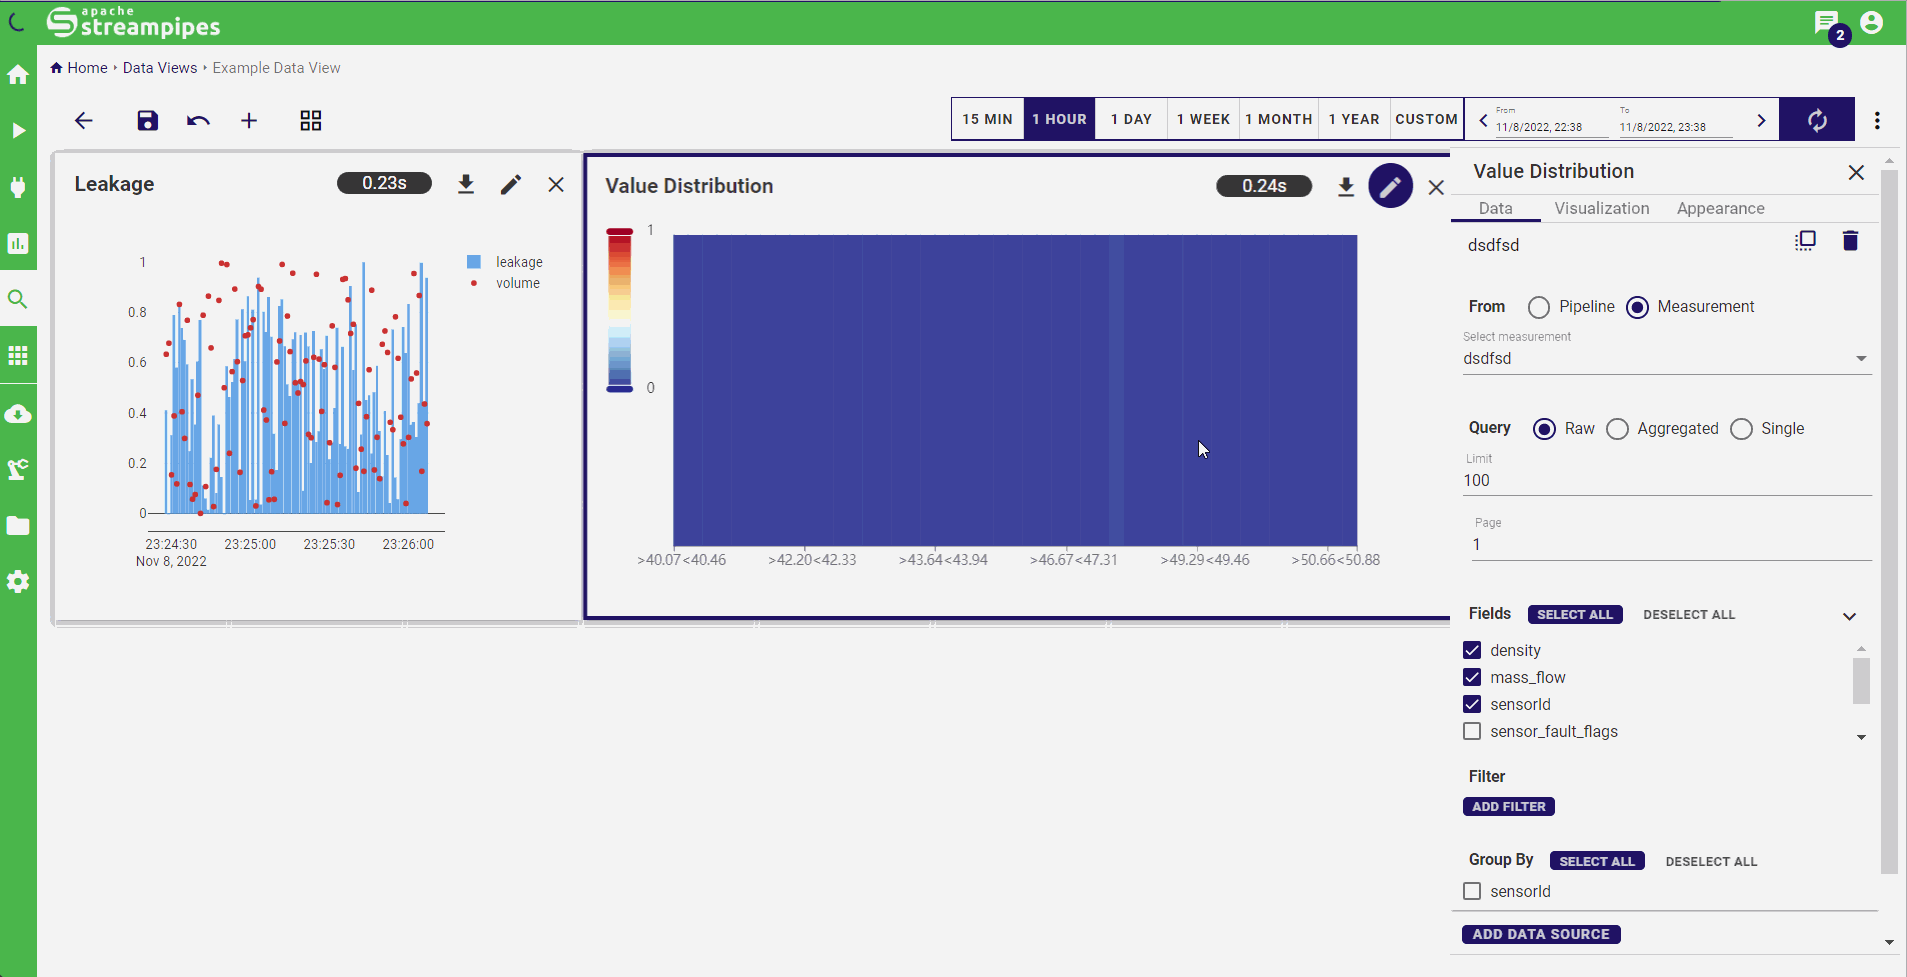This screenshot has height=977, width=1907.
Task: Open notifications with badge count 2
Action: [1828, 22]
